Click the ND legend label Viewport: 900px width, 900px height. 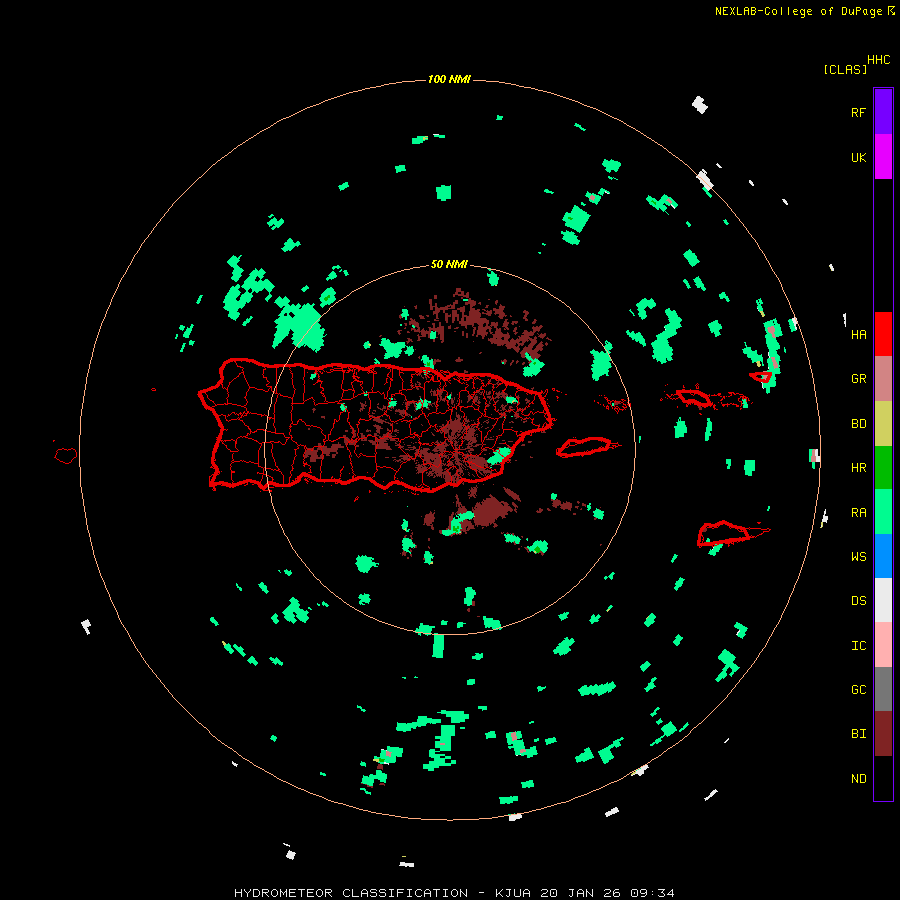coord(858,779)
